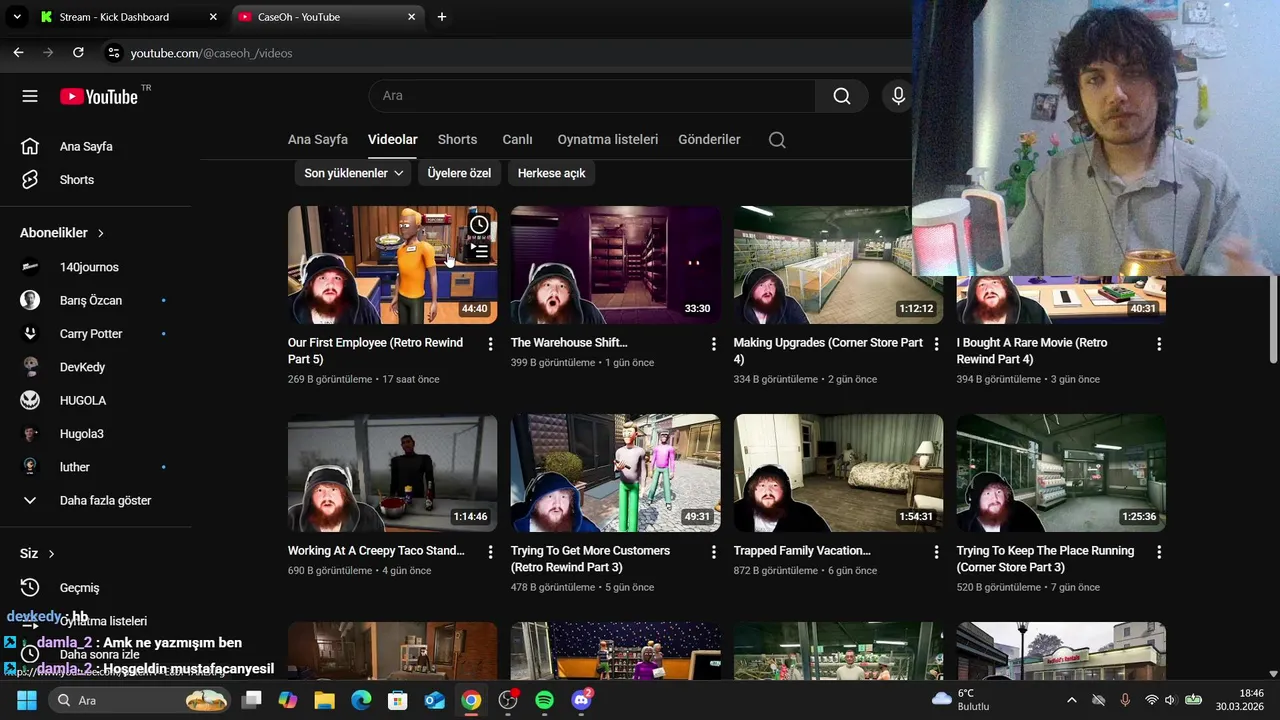
Task: Open options for Trapped Family Vacation video
Action: (936, 552)
